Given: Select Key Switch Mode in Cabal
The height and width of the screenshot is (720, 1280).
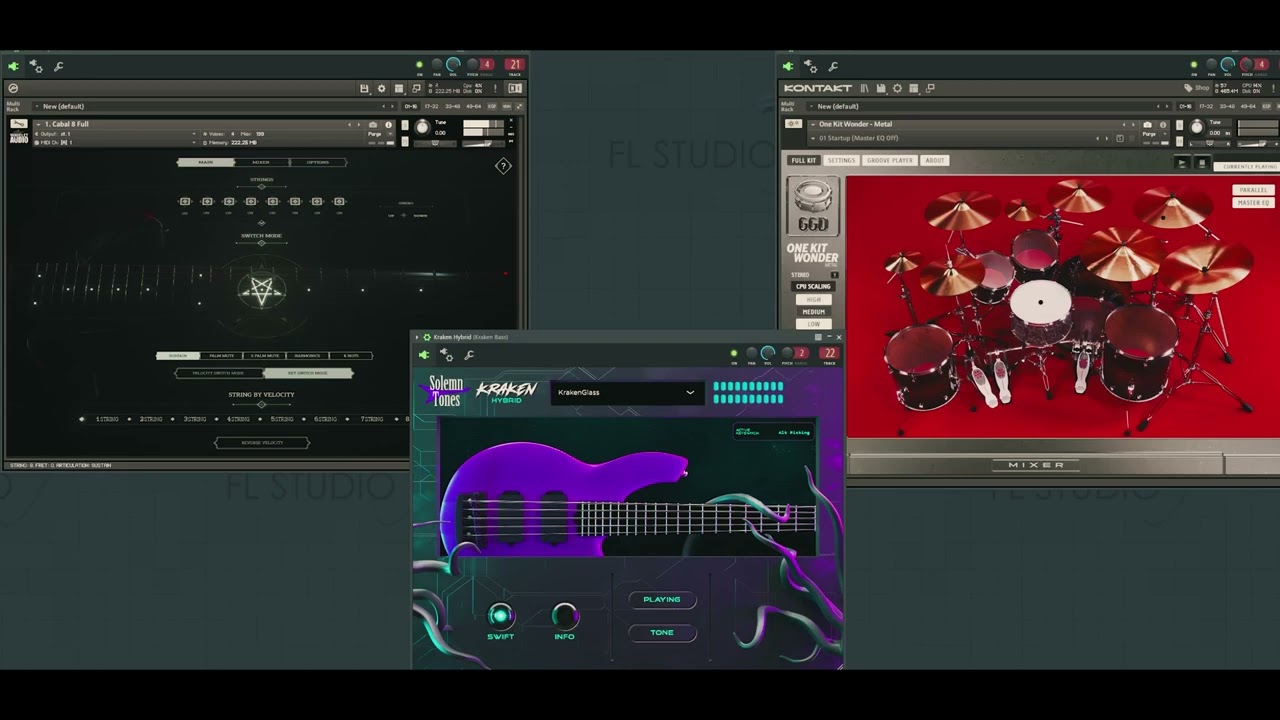Looking at the screenshot, I should 307,373.
